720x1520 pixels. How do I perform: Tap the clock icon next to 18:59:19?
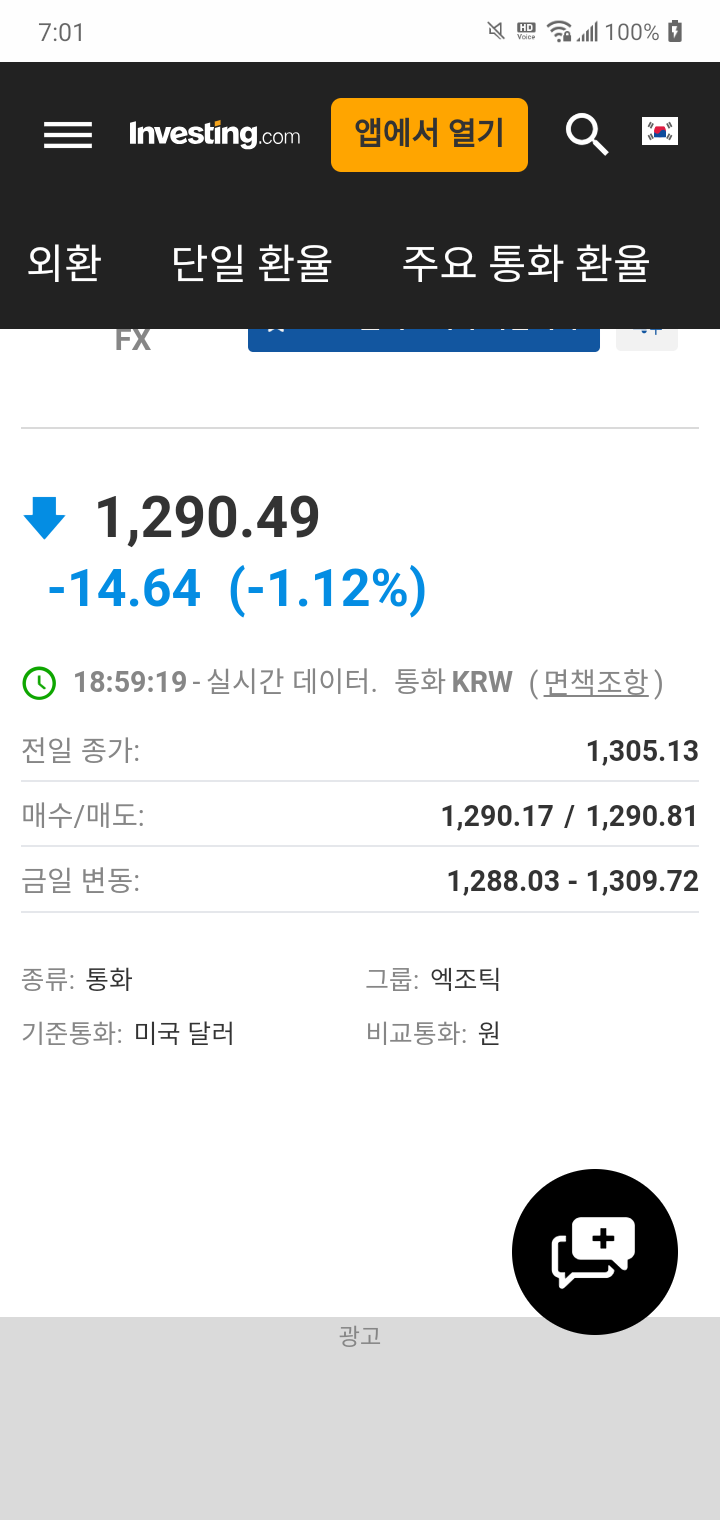point(38,682)
